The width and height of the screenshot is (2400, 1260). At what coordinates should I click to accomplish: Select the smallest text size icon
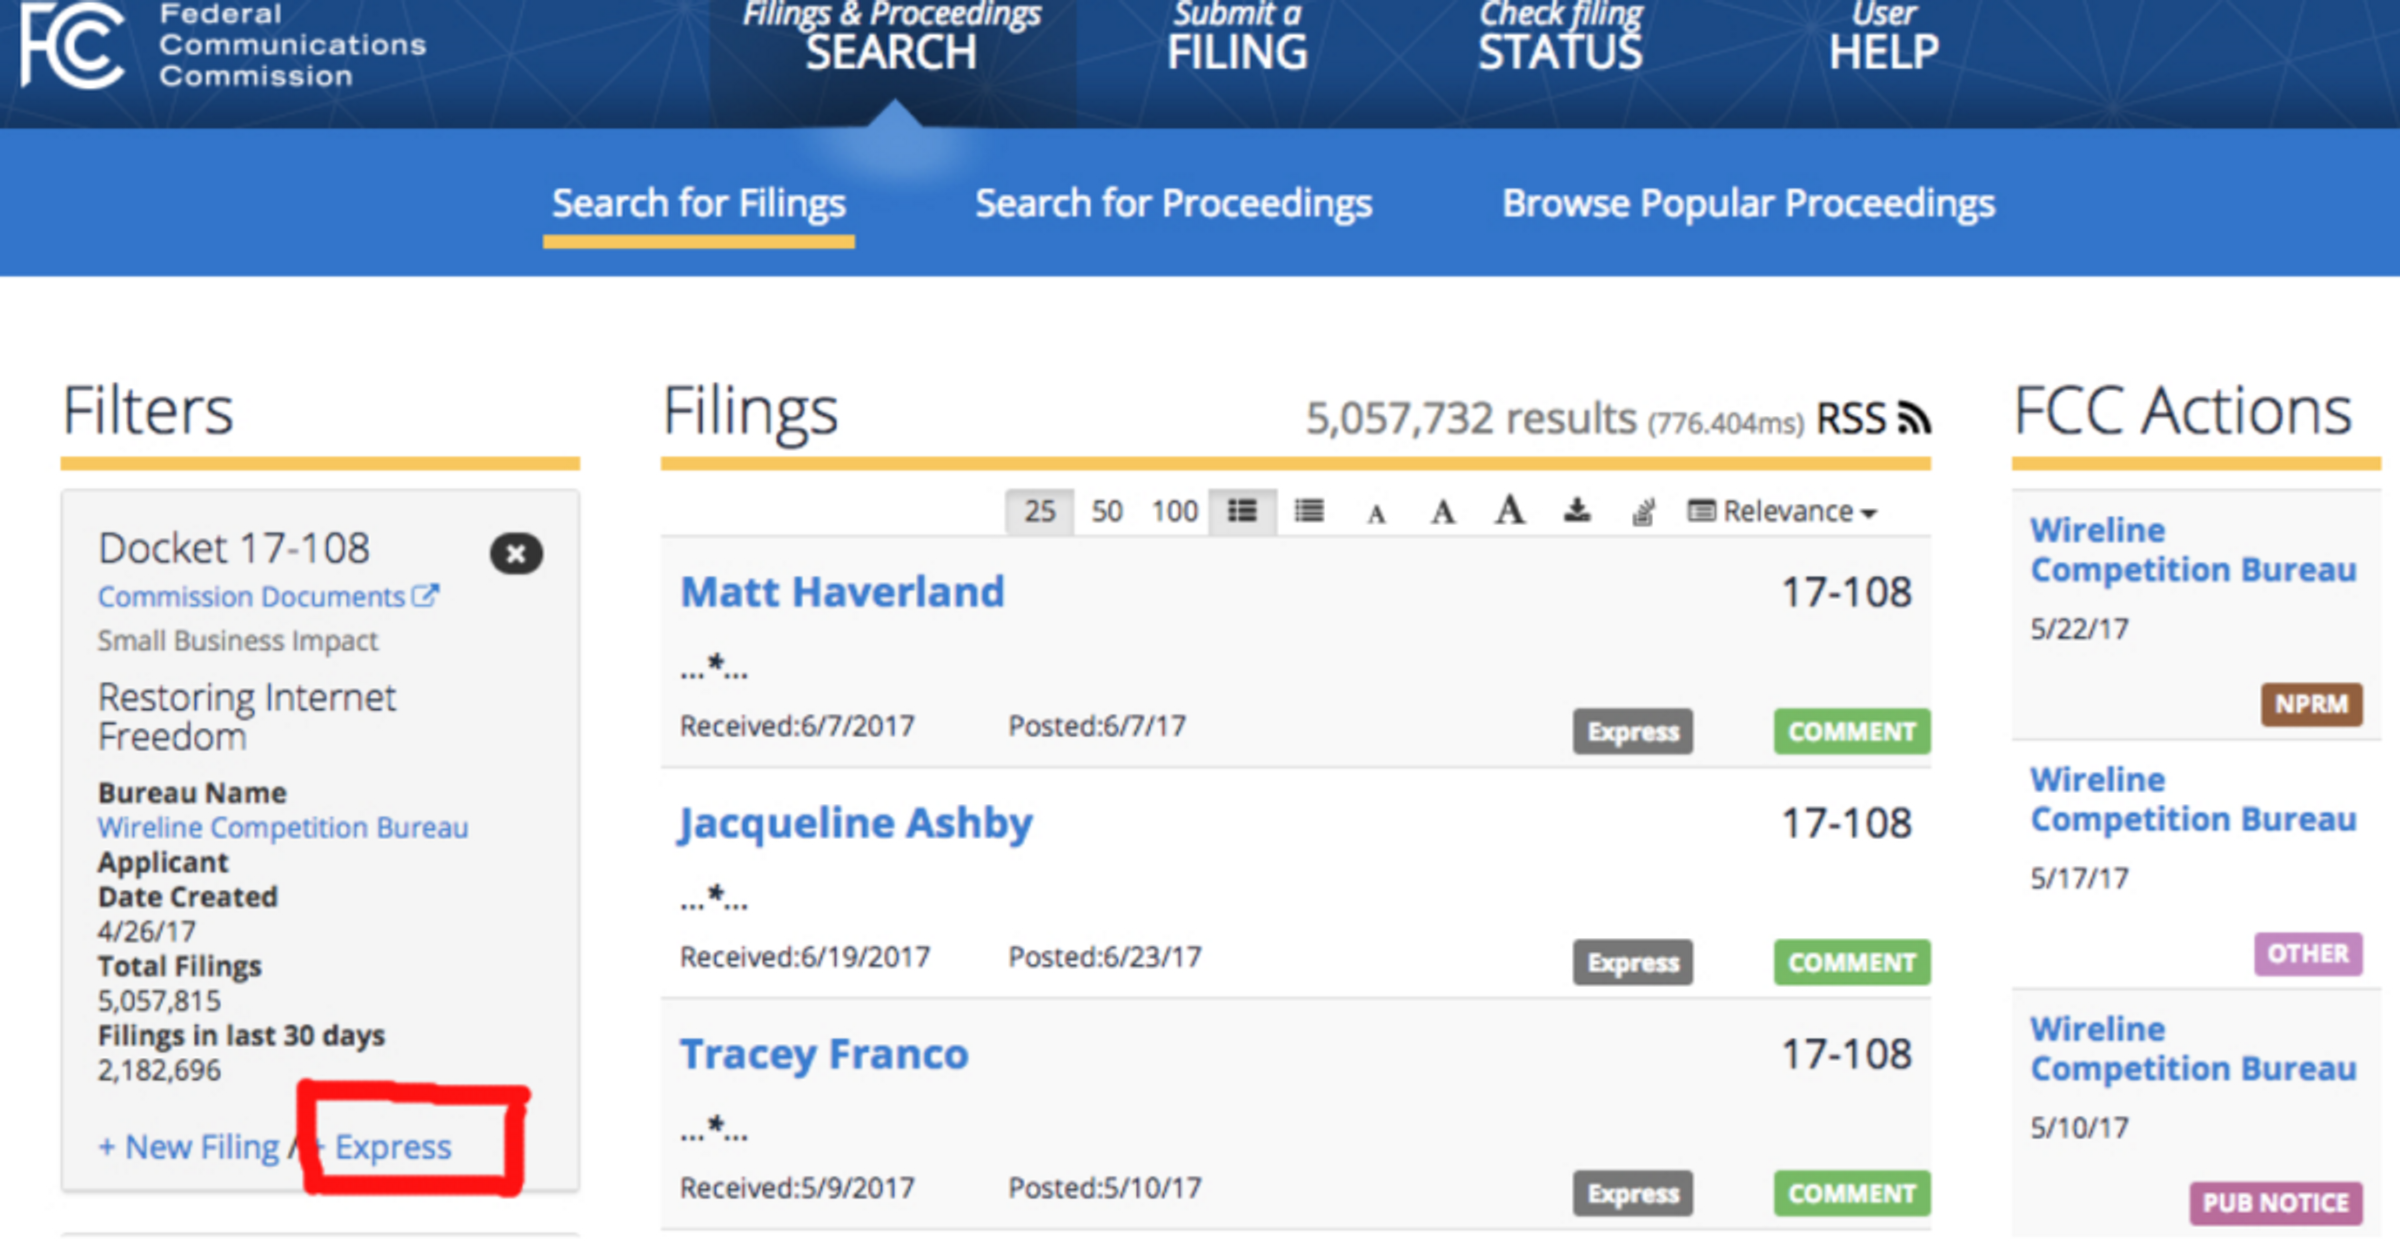pyautogui.click(x=1377, y=514)
